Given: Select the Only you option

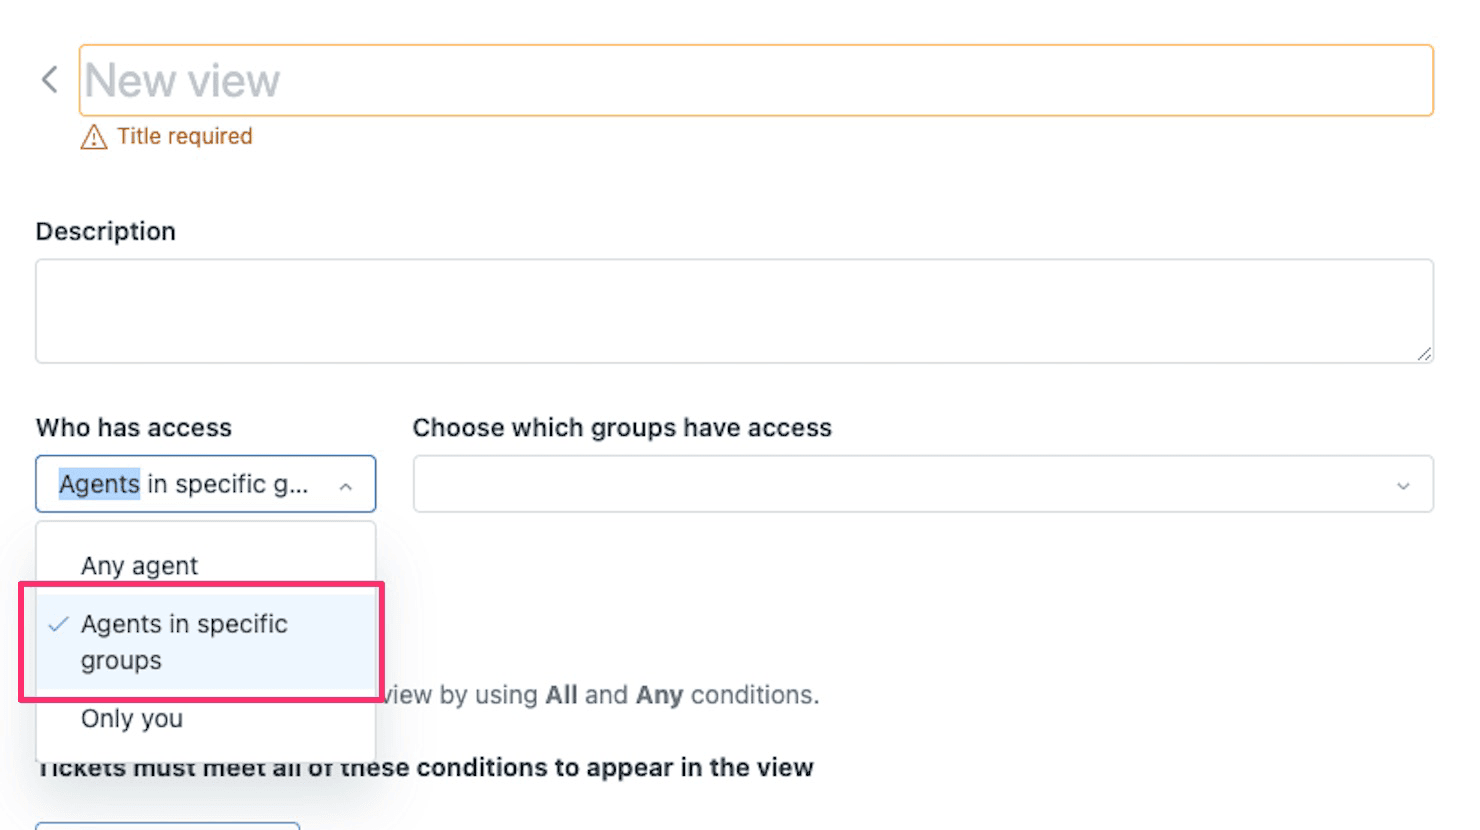Looking at the screenshot, I should coord(131,718).
